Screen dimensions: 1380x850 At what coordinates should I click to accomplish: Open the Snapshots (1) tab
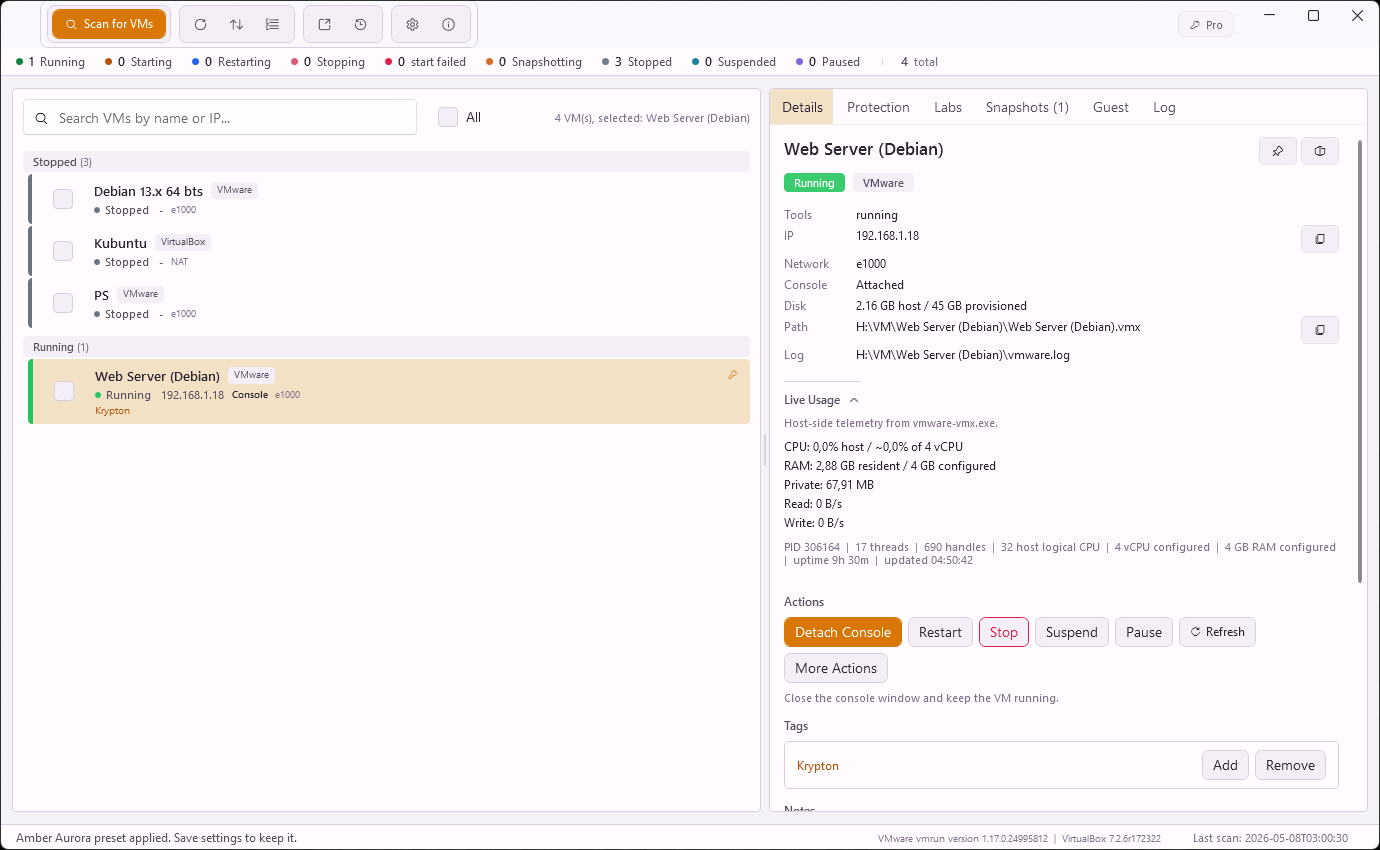(1027, 107)
